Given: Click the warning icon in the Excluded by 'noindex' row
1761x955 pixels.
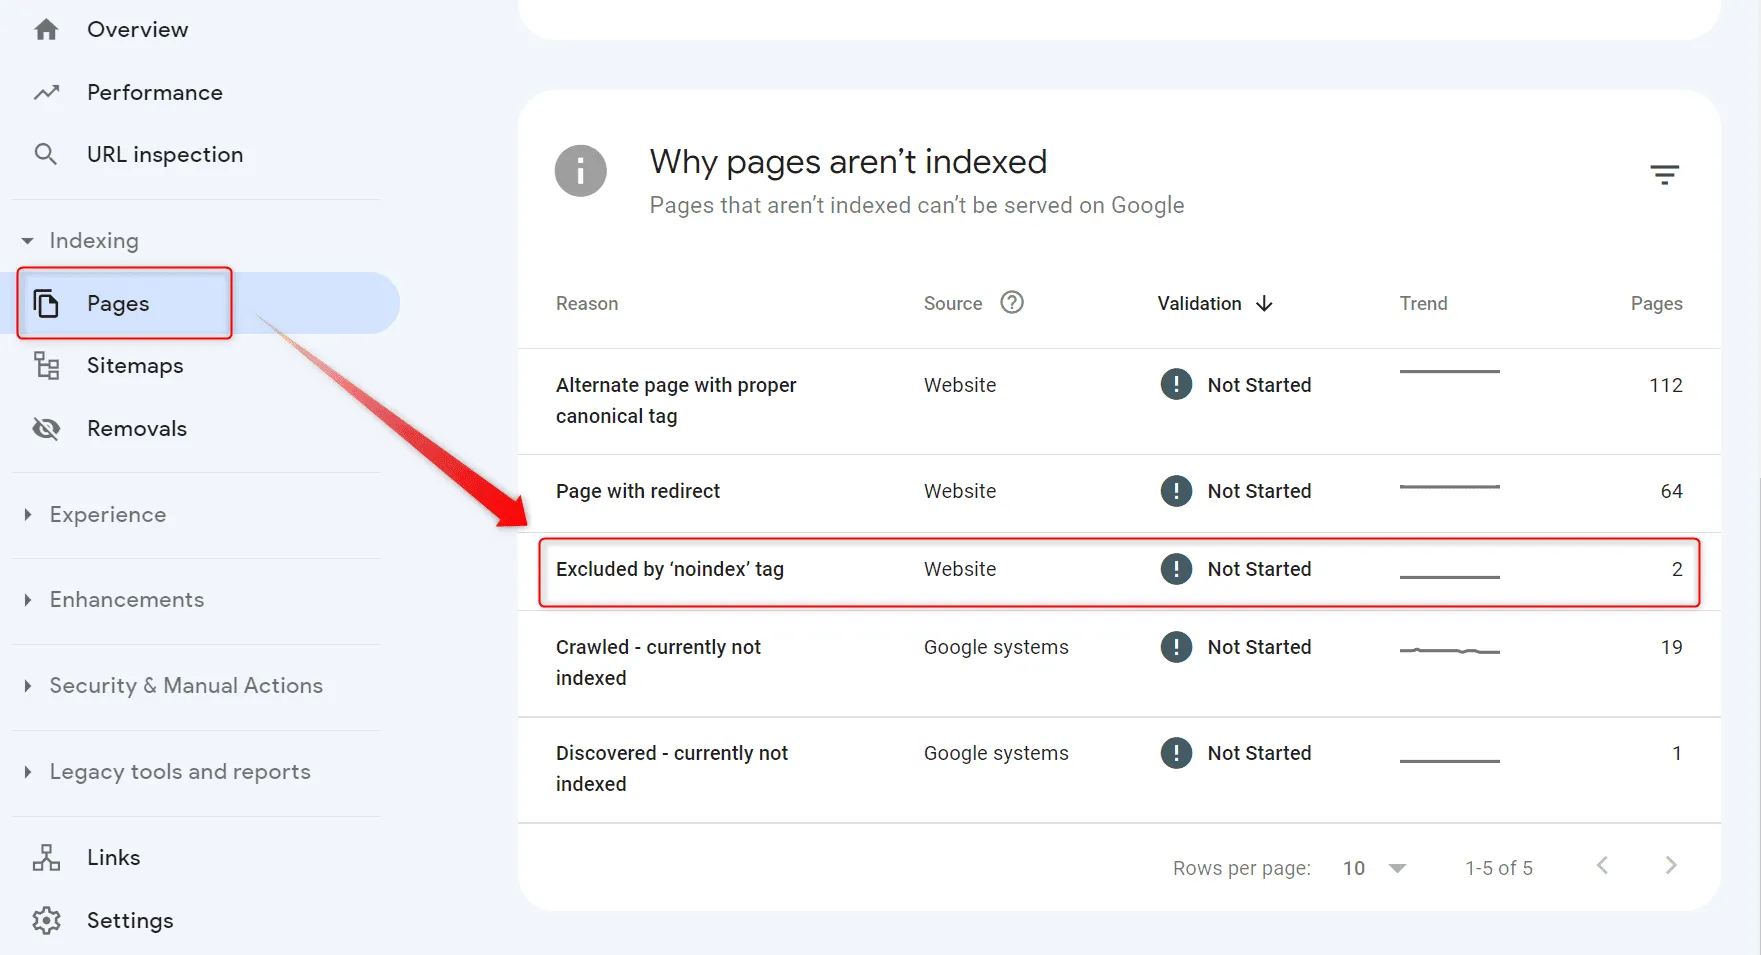Looking at the screenshot, I should [1176, 569].
